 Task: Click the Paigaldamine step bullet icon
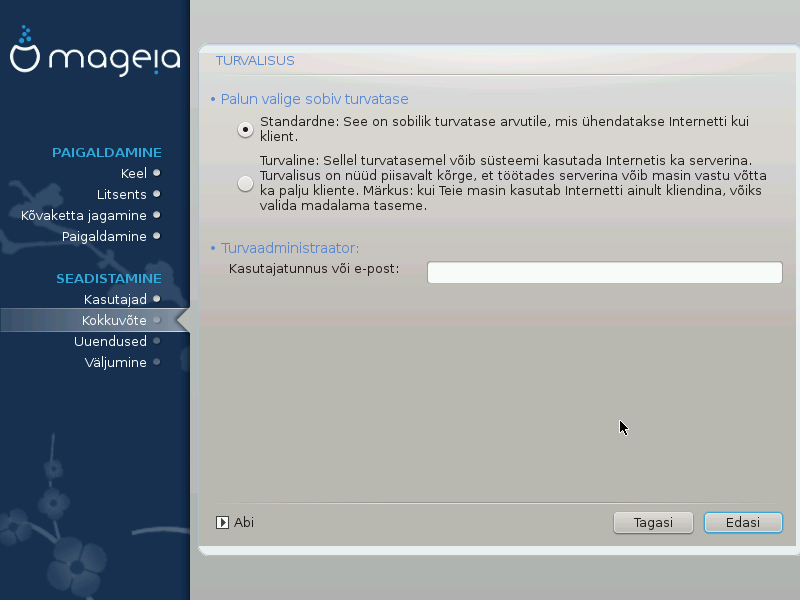157,236
